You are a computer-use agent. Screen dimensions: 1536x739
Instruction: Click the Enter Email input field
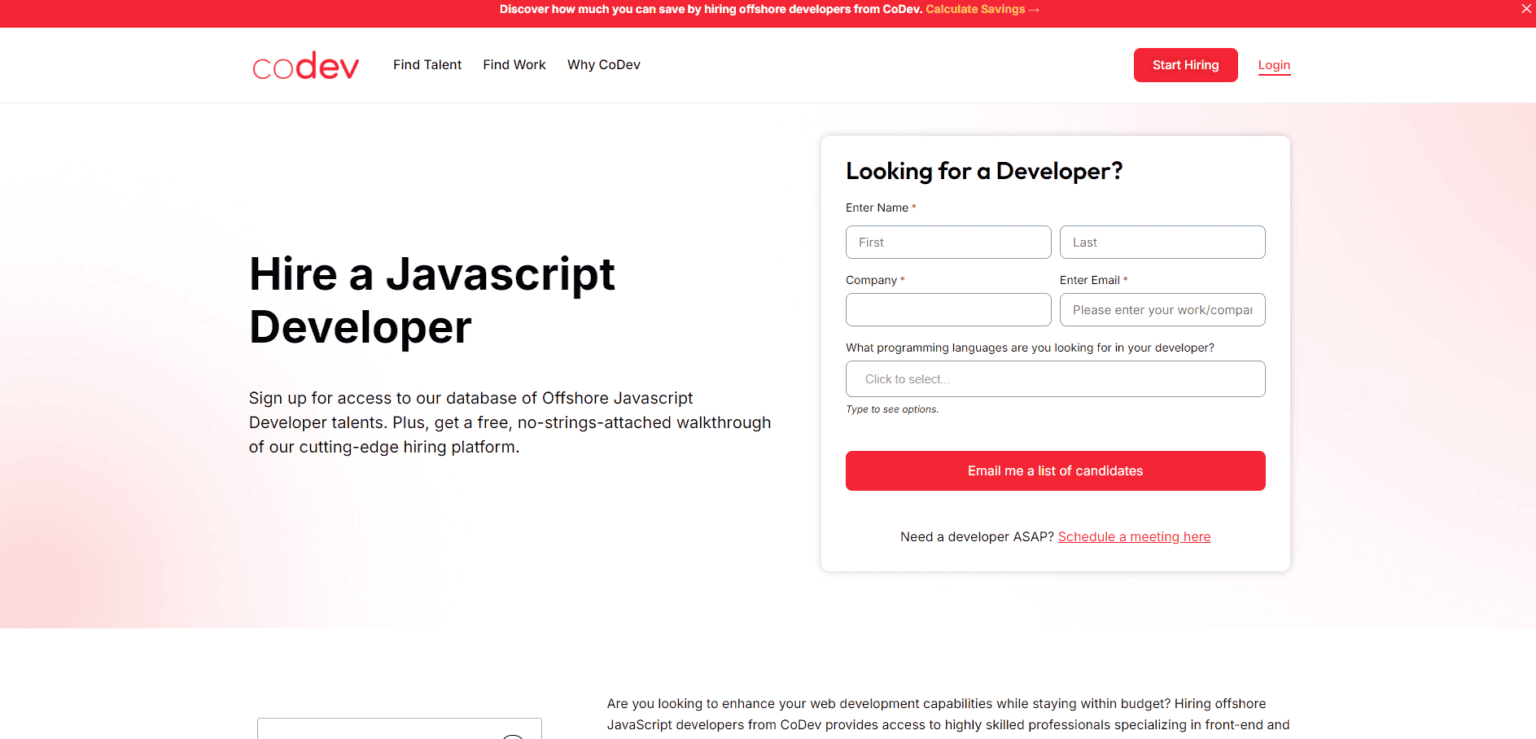coord(1162,310)
